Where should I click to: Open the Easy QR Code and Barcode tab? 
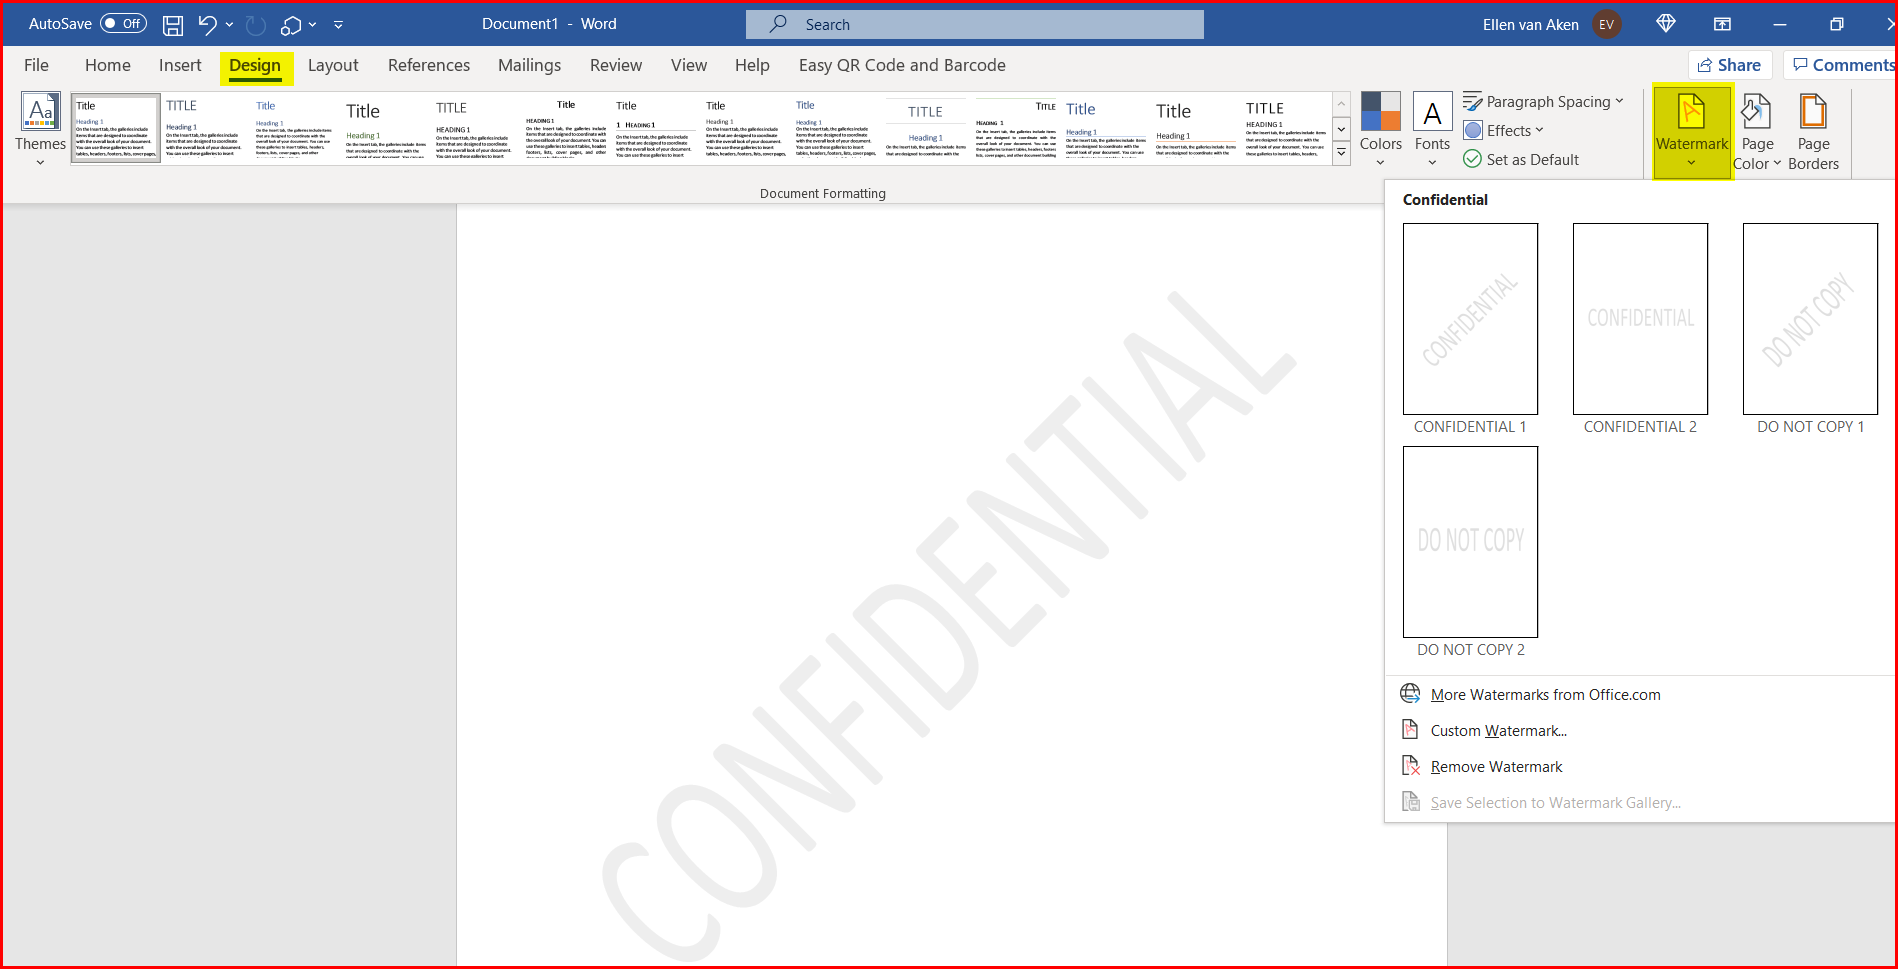point(901,65)
